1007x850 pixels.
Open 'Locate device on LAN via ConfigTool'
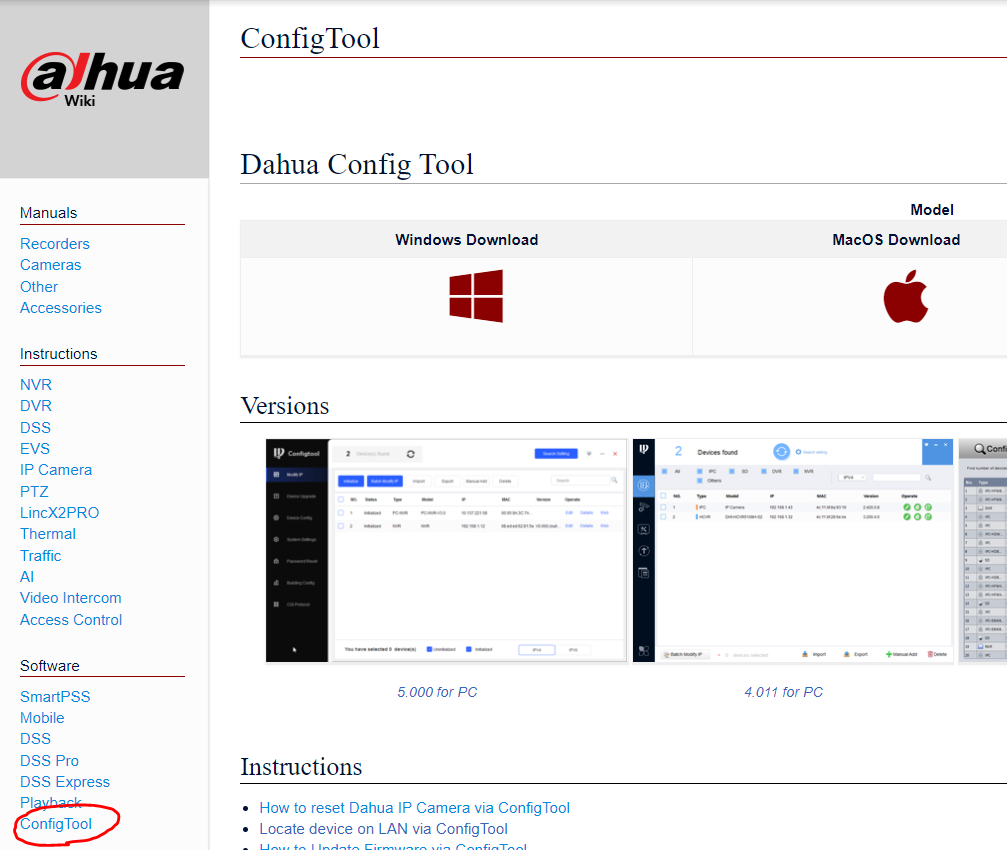(x=383, y=829)
